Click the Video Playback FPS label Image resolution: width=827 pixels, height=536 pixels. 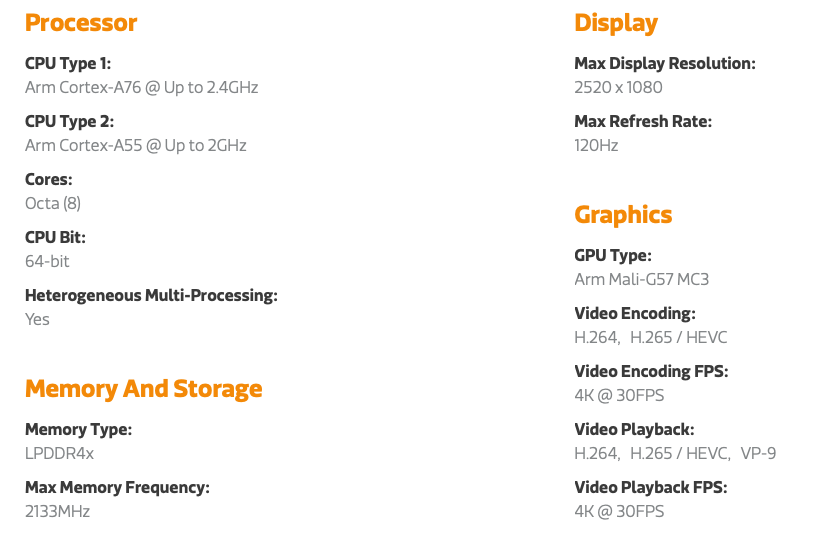coord(651,487)
